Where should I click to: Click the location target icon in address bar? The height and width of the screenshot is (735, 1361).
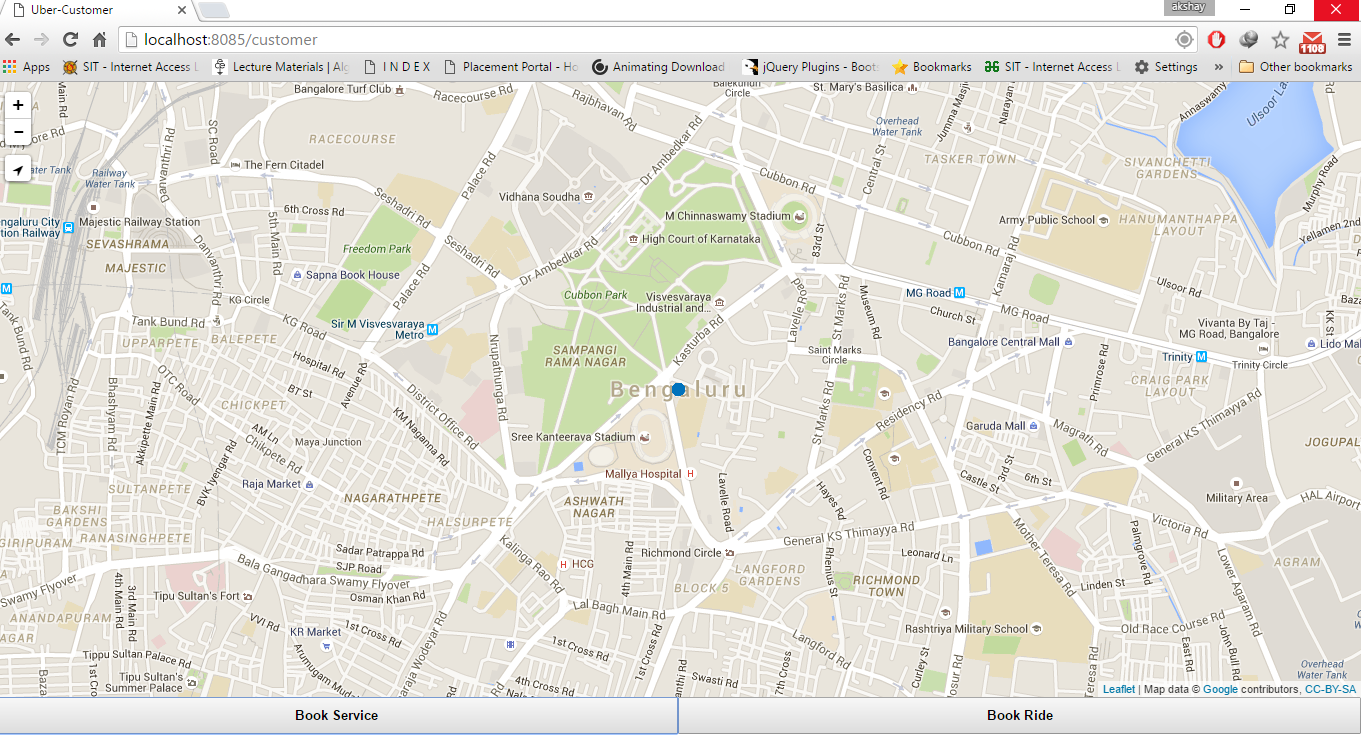point(1184,40)
